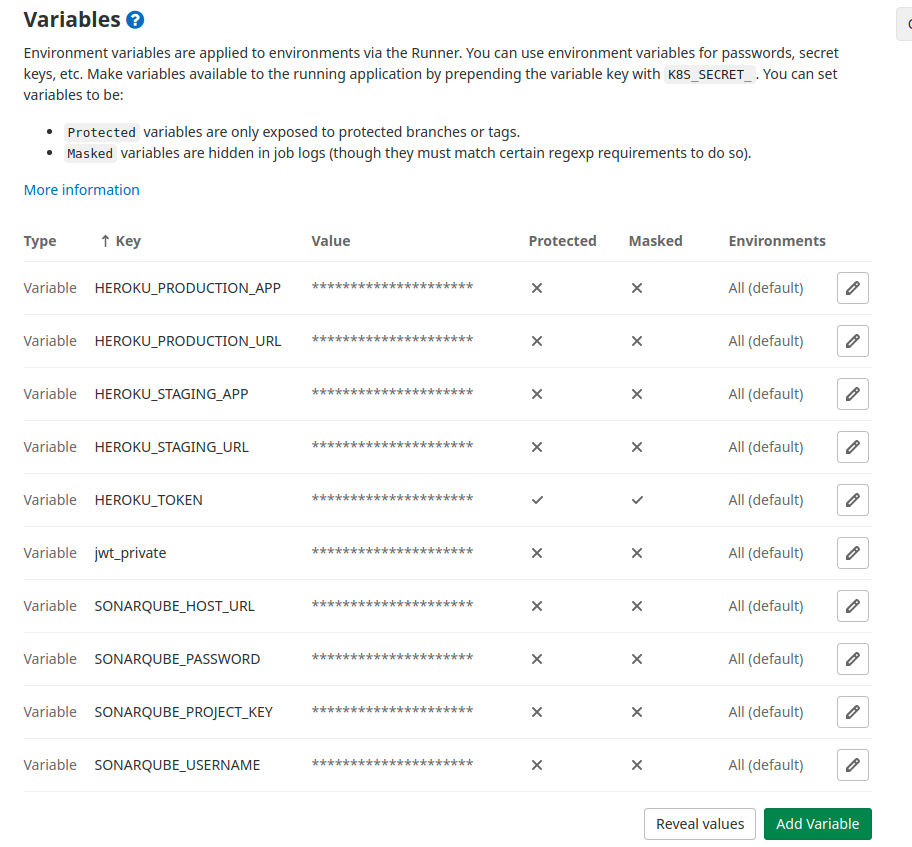Select the Value column header
Screen dimensions: 912x847
331,241
